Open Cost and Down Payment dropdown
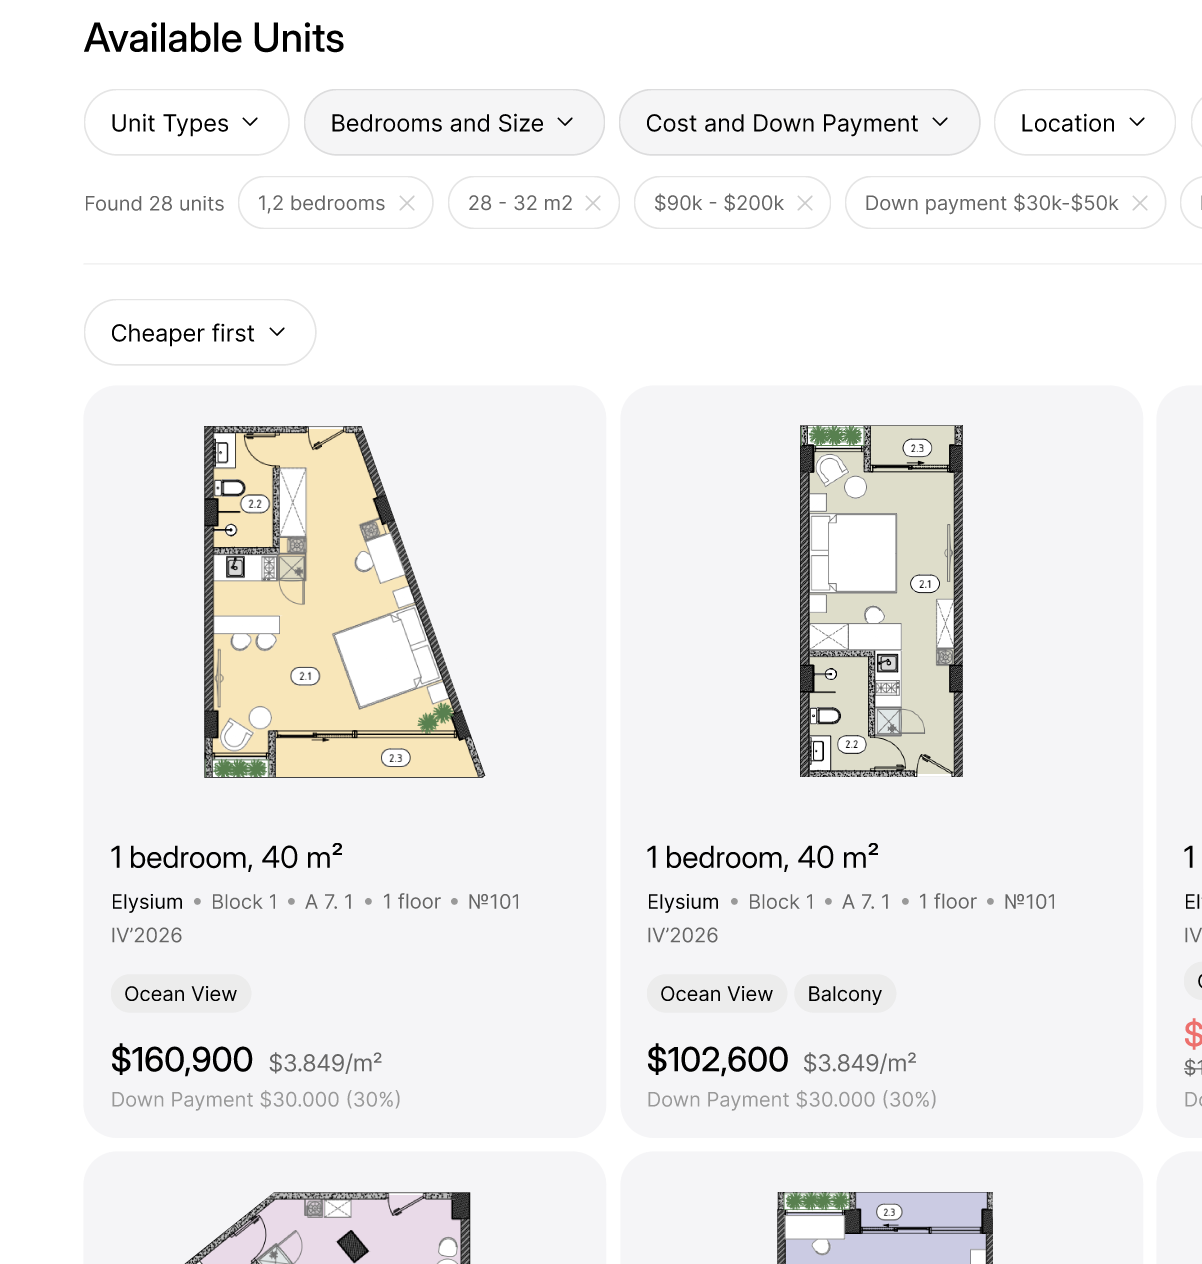 798,123
